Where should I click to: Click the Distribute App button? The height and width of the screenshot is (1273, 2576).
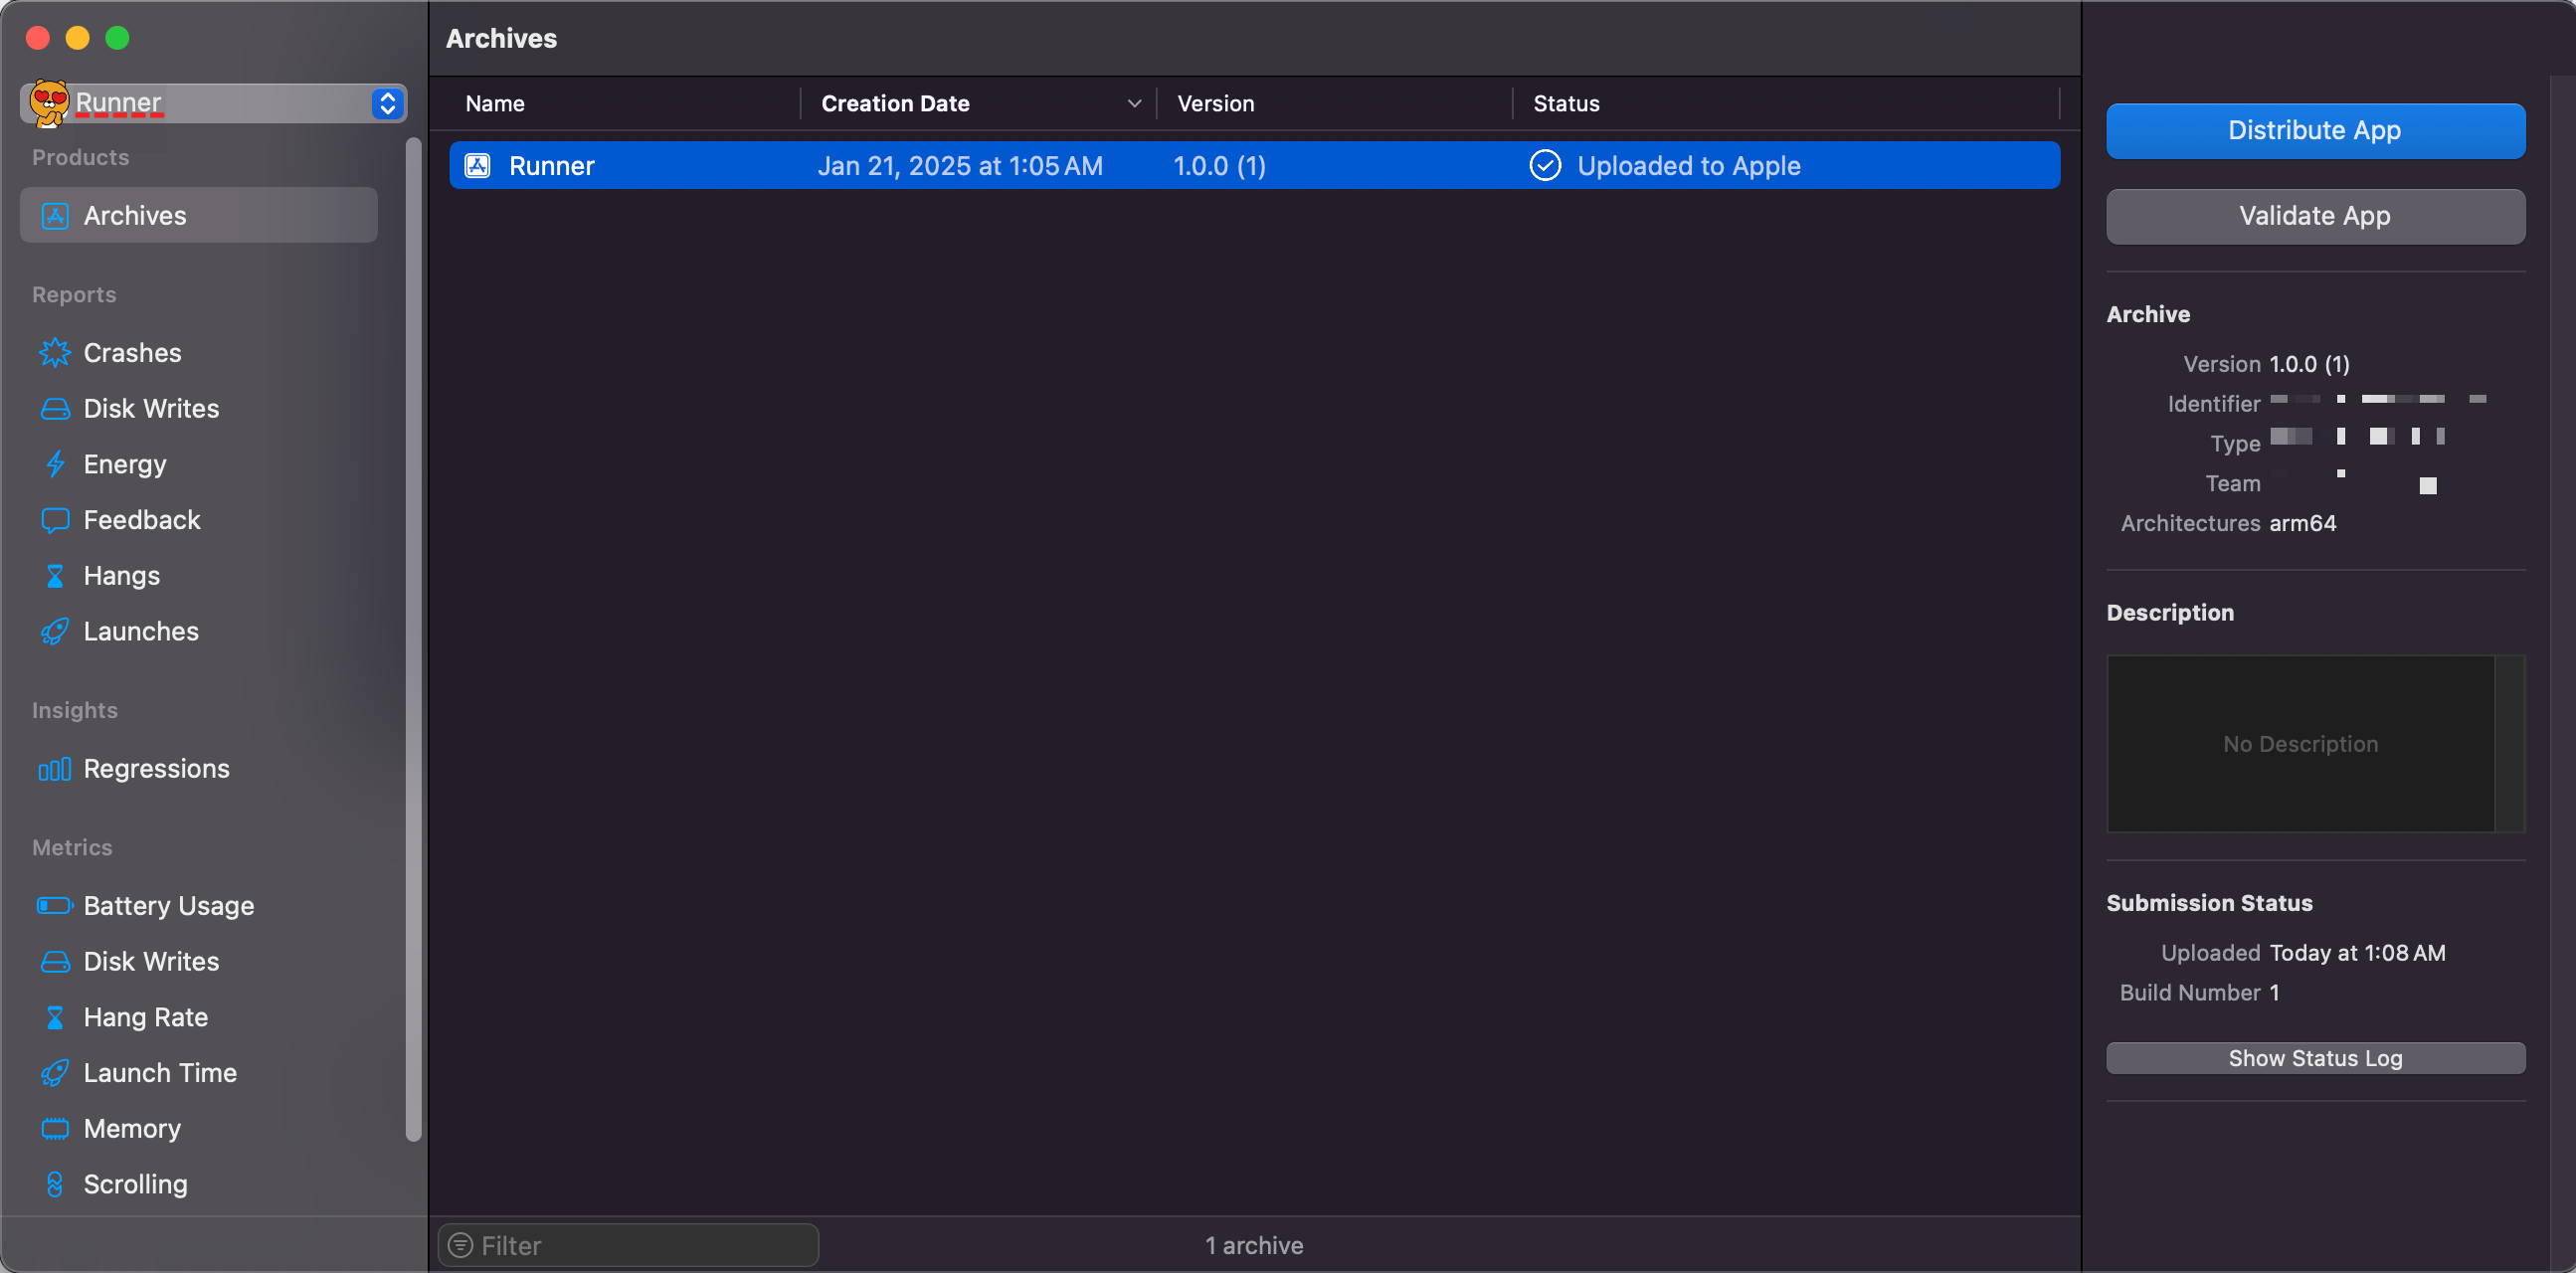point(2315,130)
